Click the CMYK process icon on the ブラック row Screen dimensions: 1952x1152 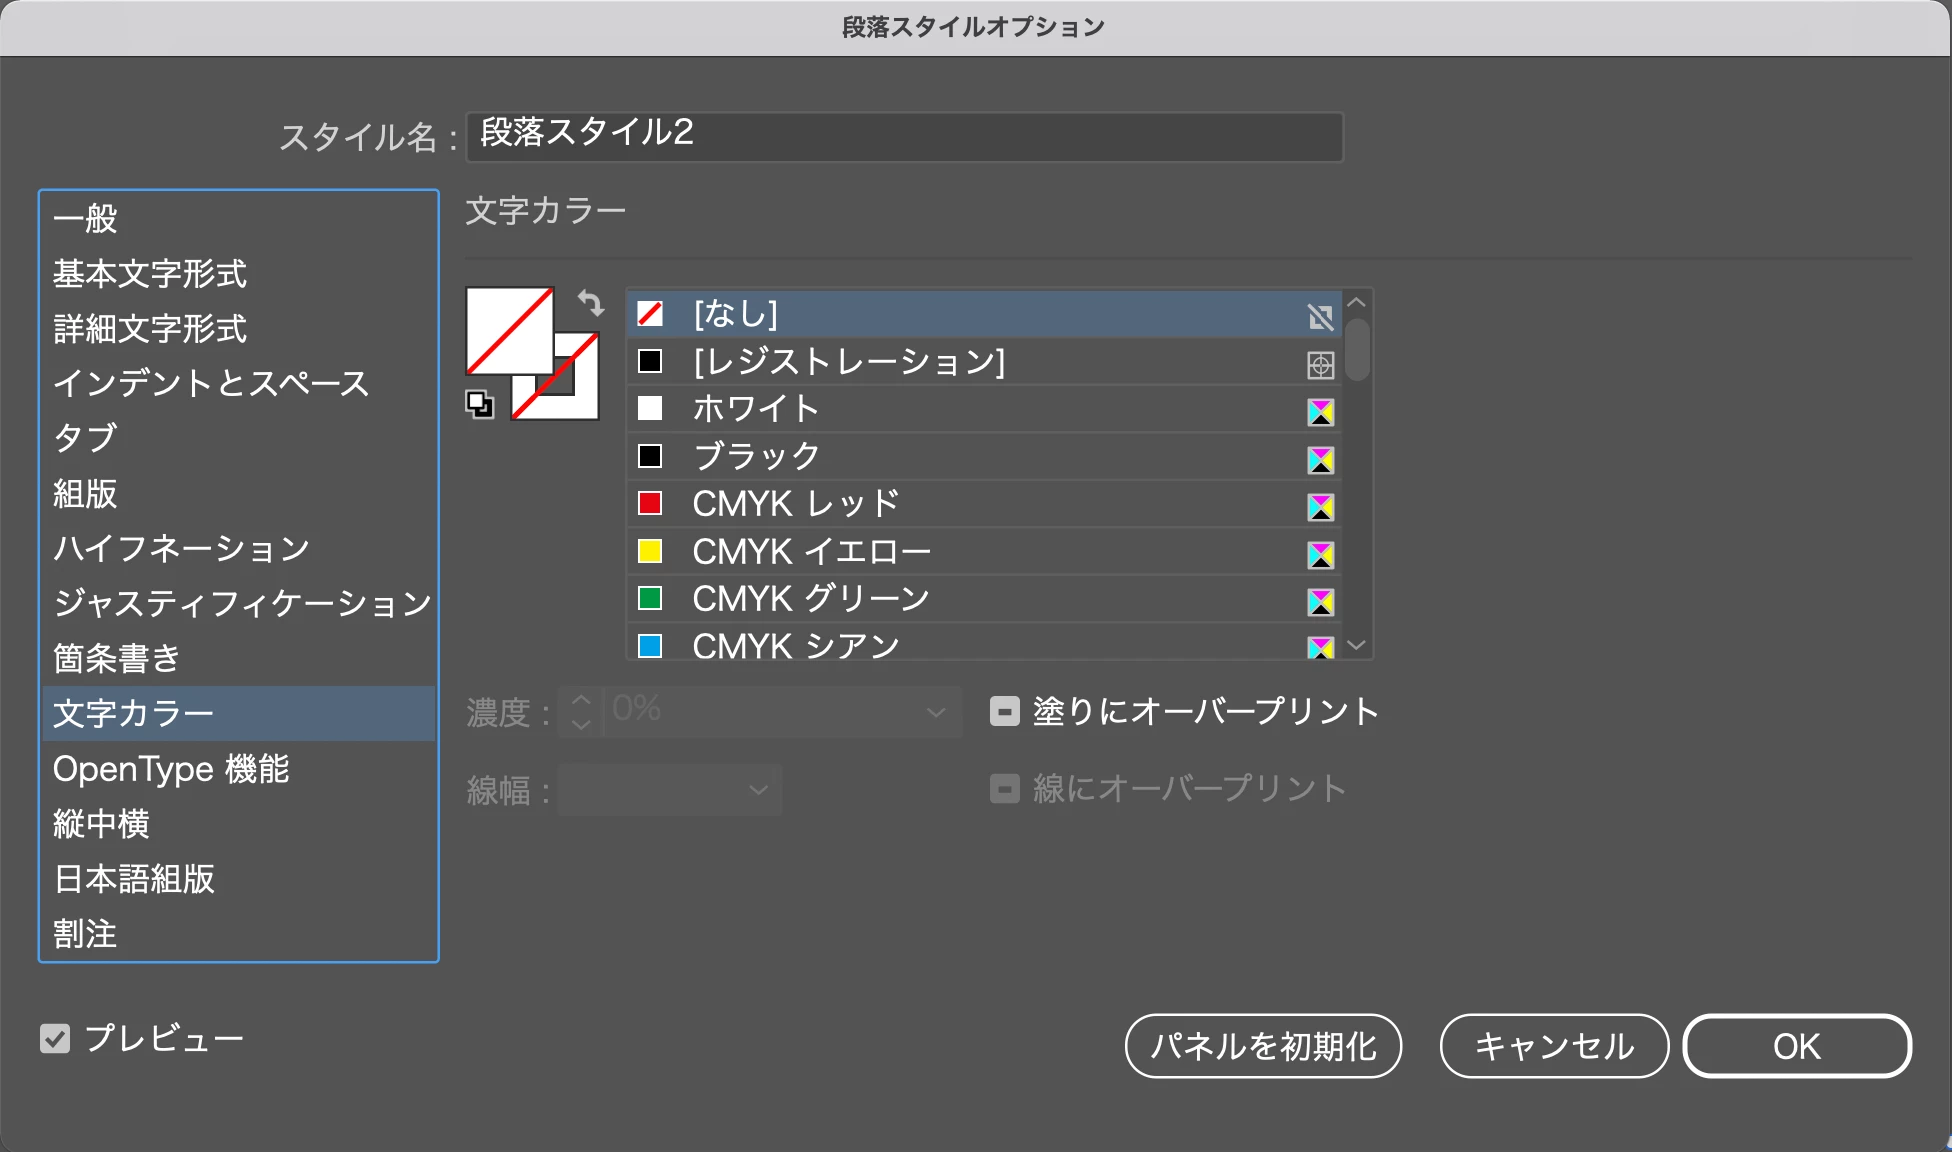[1320, 460]
